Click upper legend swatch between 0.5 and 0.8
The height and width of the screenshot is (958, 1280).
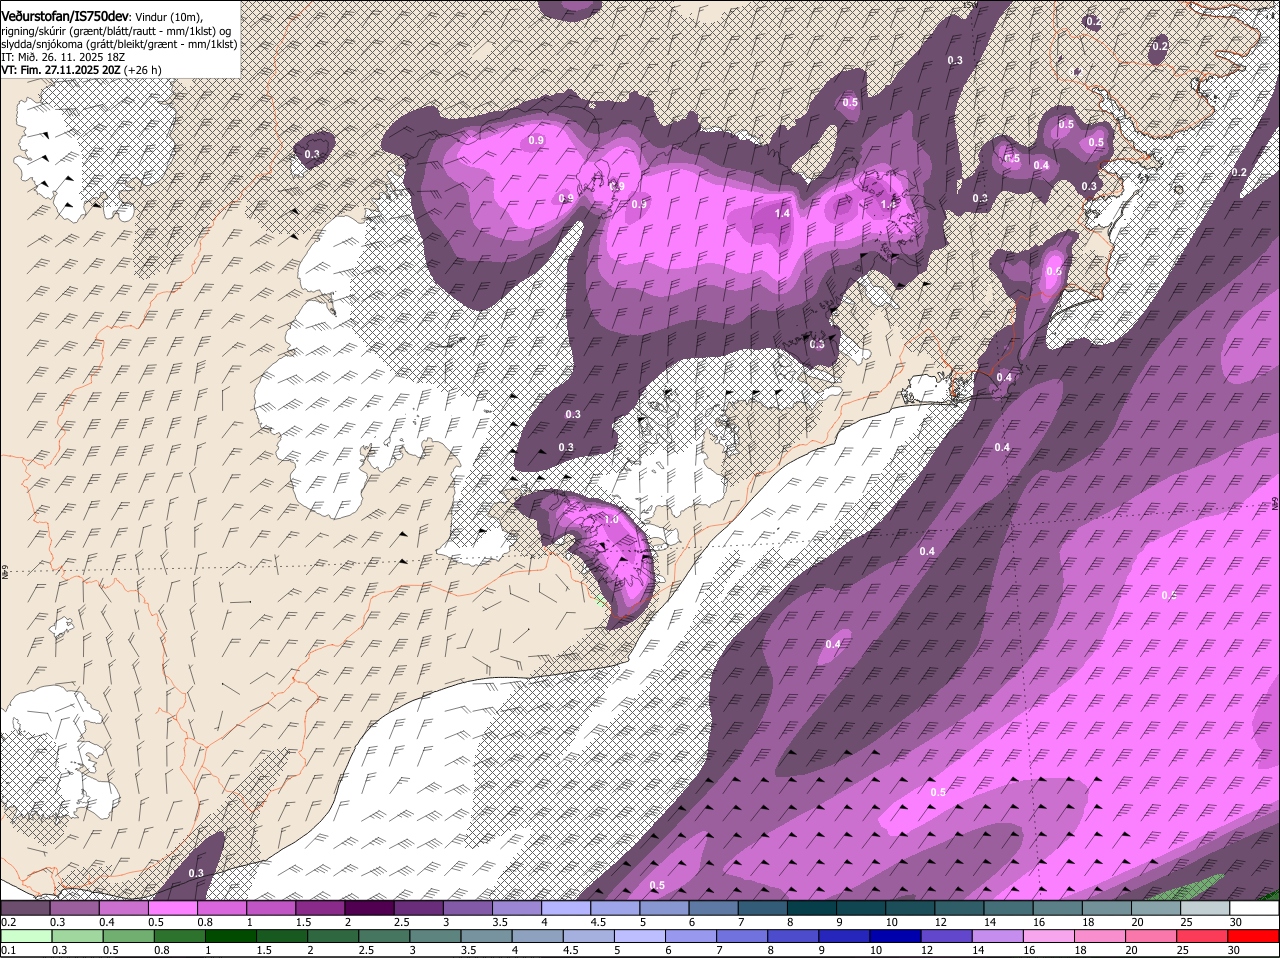tap(173, 908)
